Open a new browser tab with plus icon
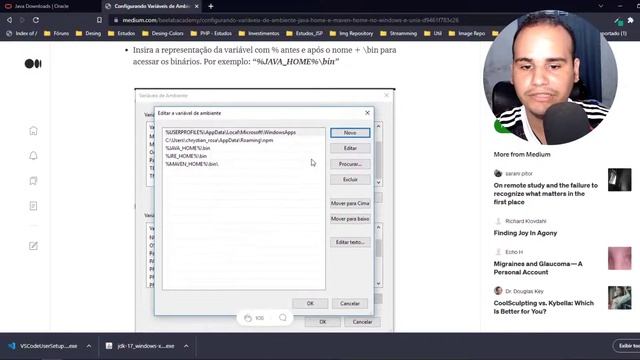640x360 pixels. tap(211, 6)
